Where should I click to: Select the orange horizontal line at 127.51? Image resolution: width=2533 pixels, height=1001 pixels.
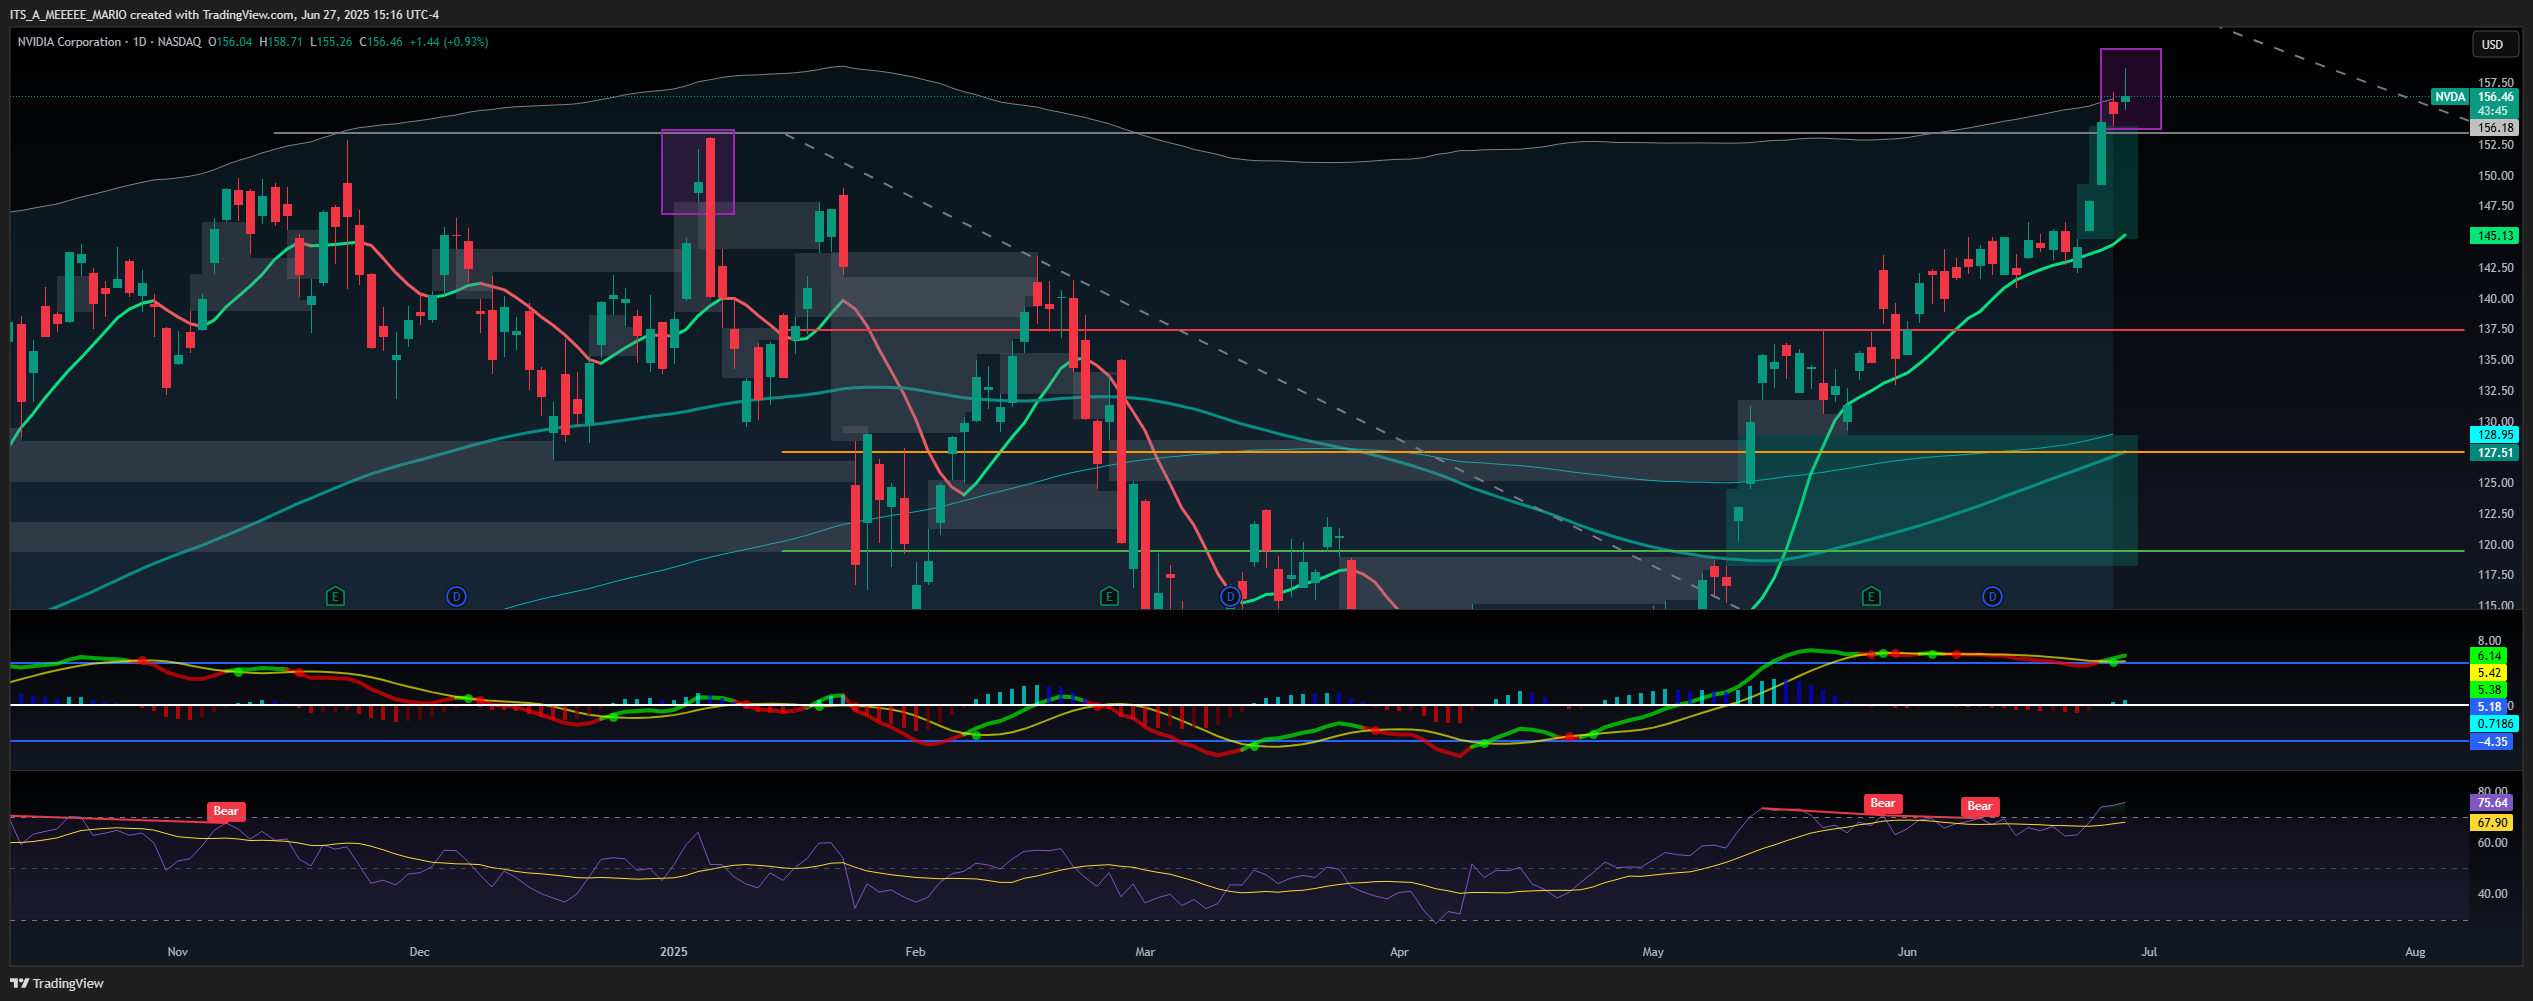tap(1622, 452)
